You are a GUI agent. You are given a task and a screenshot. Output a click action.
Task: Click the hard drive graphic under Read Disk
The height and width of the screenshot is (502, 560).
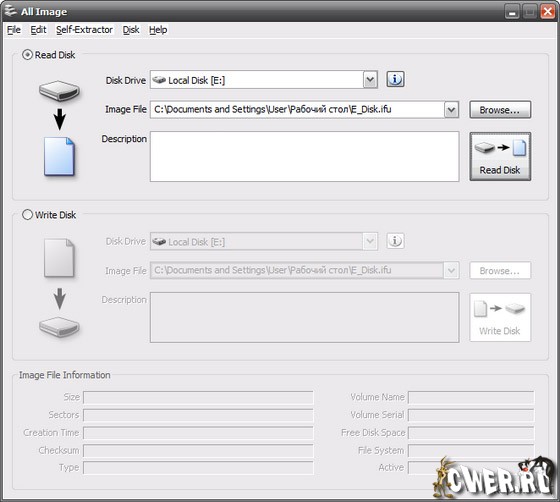(59, 91)
